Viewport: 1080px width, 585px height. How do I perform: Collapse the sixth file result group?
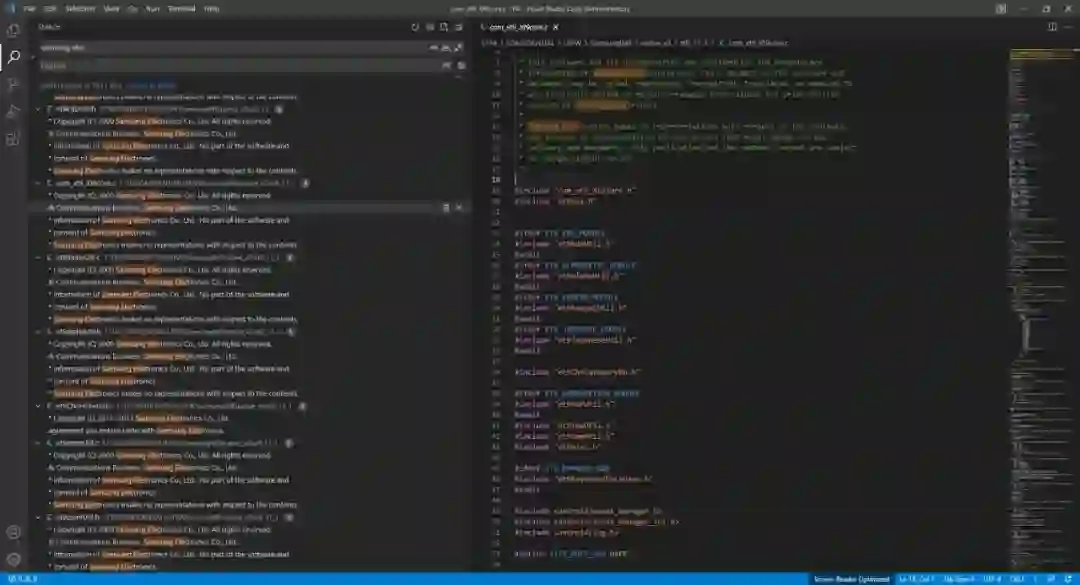pyautogui.click(x=39, y=443)
